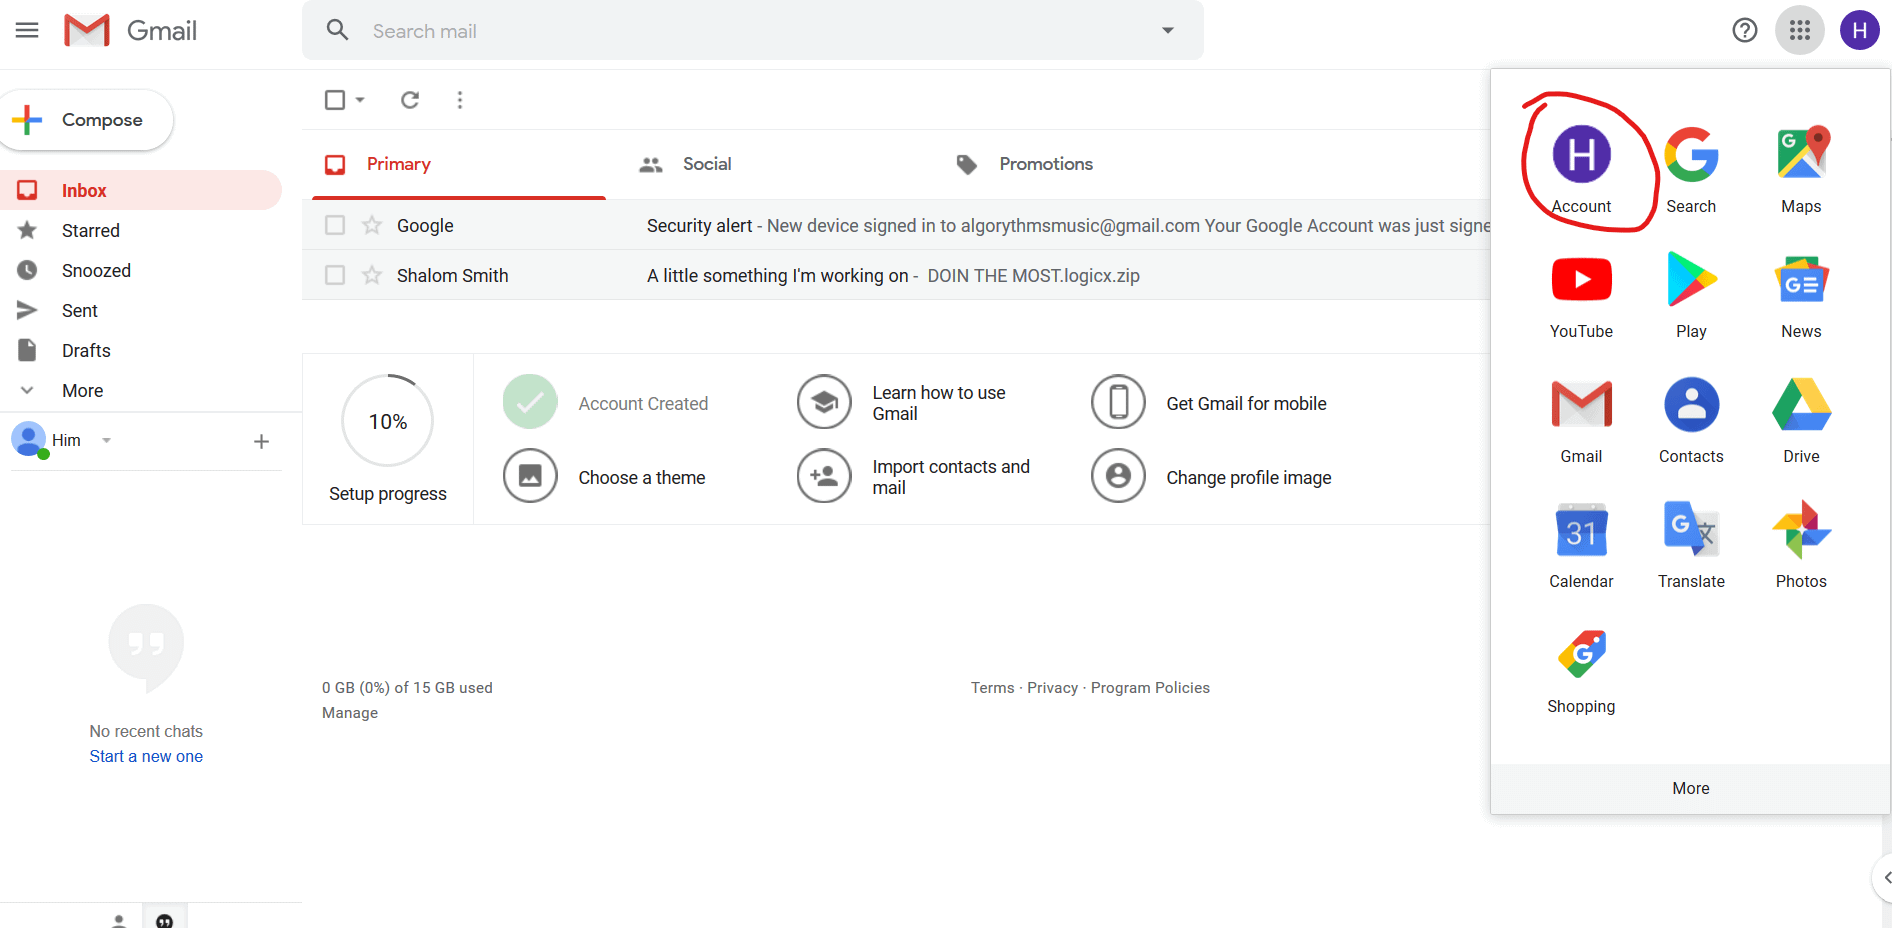Launch Maps from the apps grid
The image size is (1892, 928).
point(1801,169)
